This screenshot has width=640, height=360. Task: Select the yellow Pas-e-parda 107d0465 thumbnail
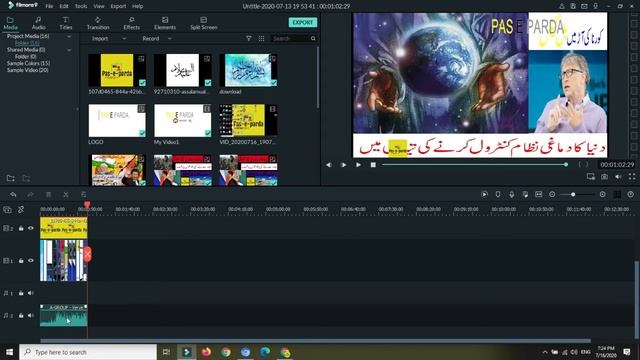[x=117, y=70]
